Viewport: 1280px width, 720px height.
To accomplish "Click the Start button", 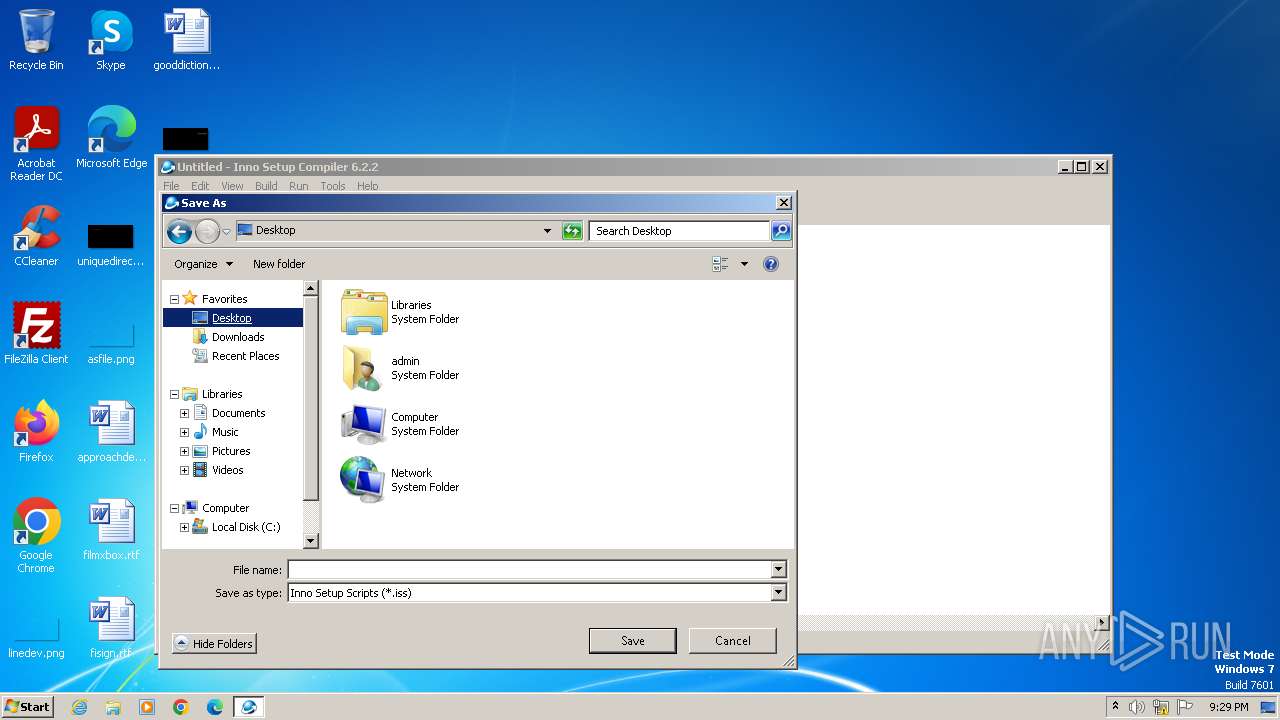I will point(27,707).
